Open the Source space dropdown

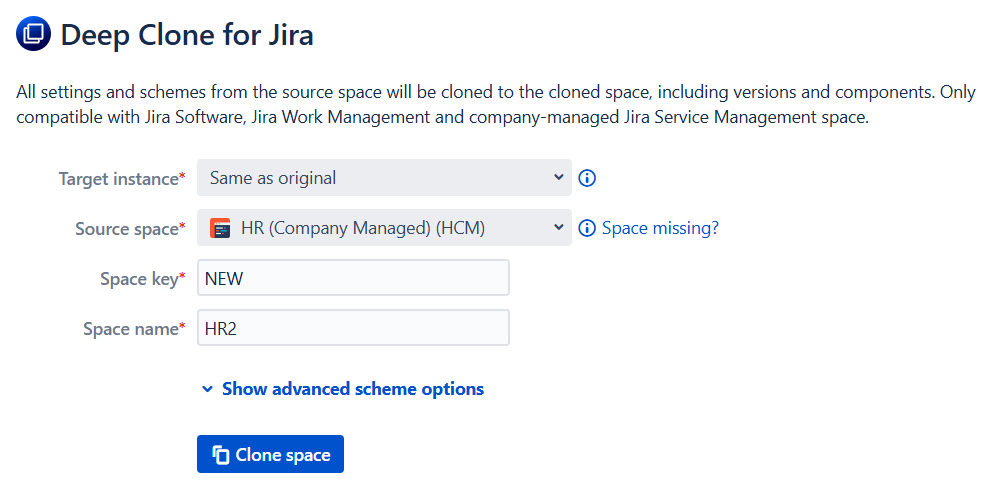(x=385, y=229)
